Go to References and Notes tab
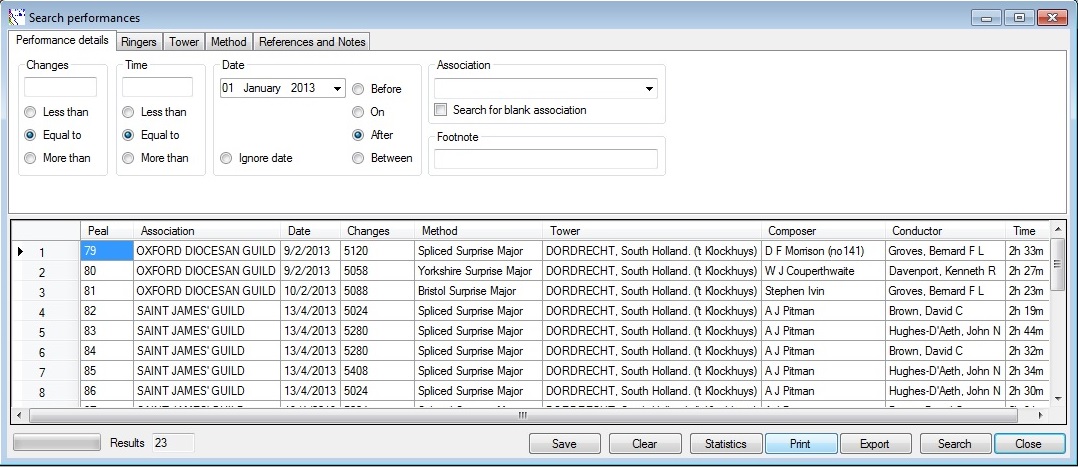1078x467 pixels. click(312, 42)
